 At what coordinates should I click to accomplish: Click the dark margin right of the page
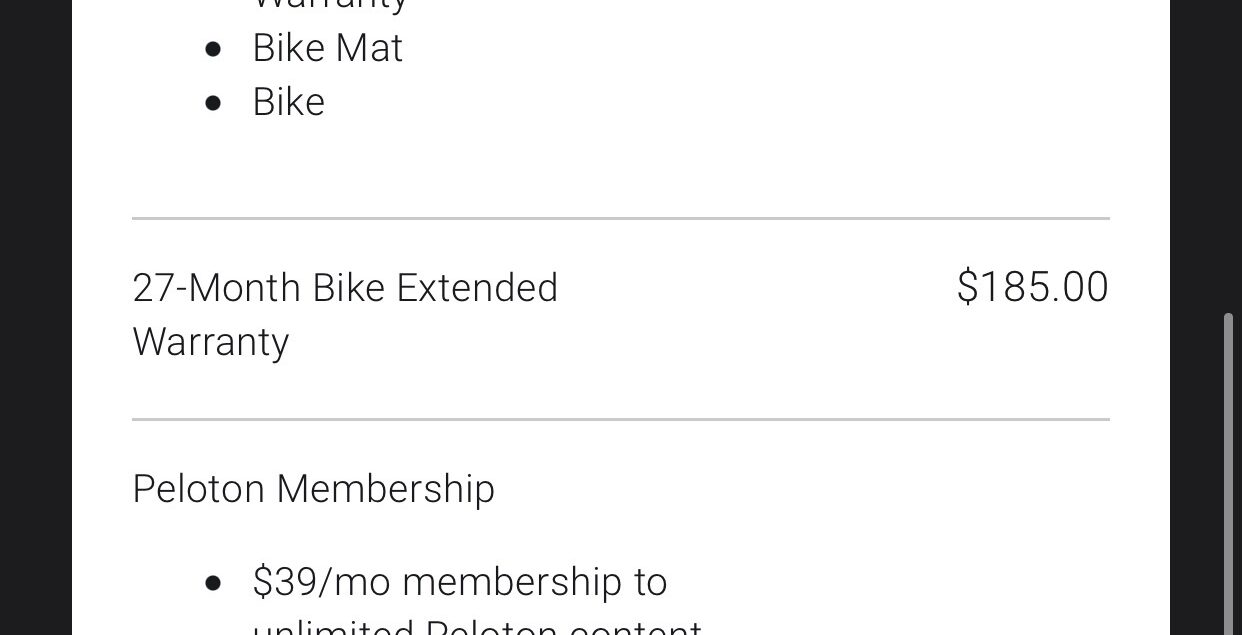(x=1195, y=317)
